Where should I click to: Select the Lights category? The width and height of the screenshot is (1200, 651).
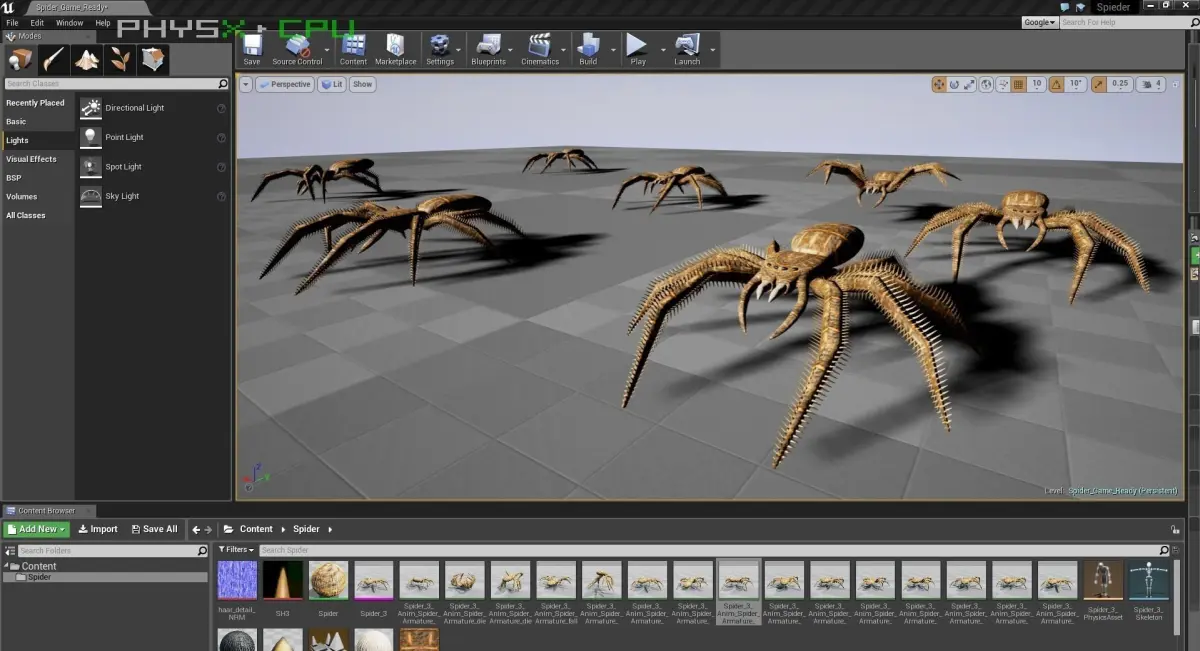pyautogui.click(x=18, y=140)
